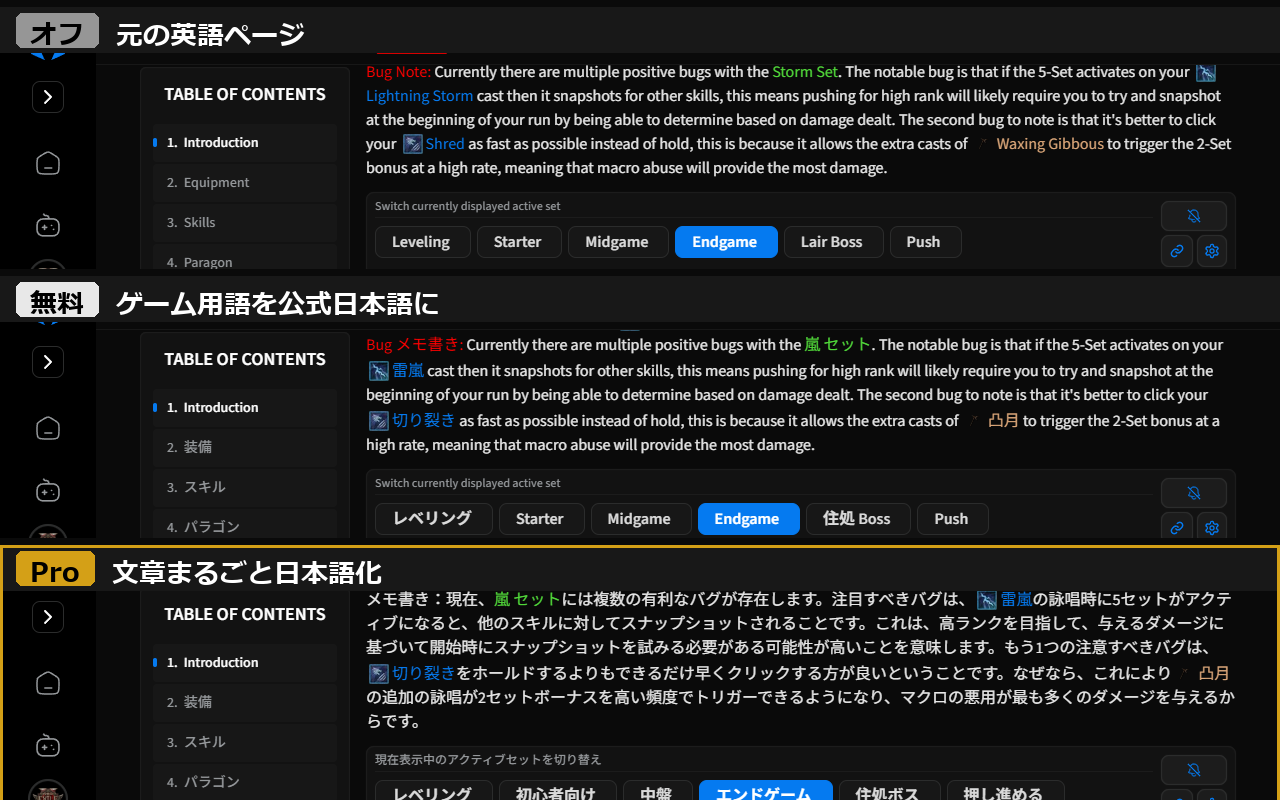Expand the sidebar chevron in the Pro panel
This screenshot has width=1280, height=800.
coord(48,617)
